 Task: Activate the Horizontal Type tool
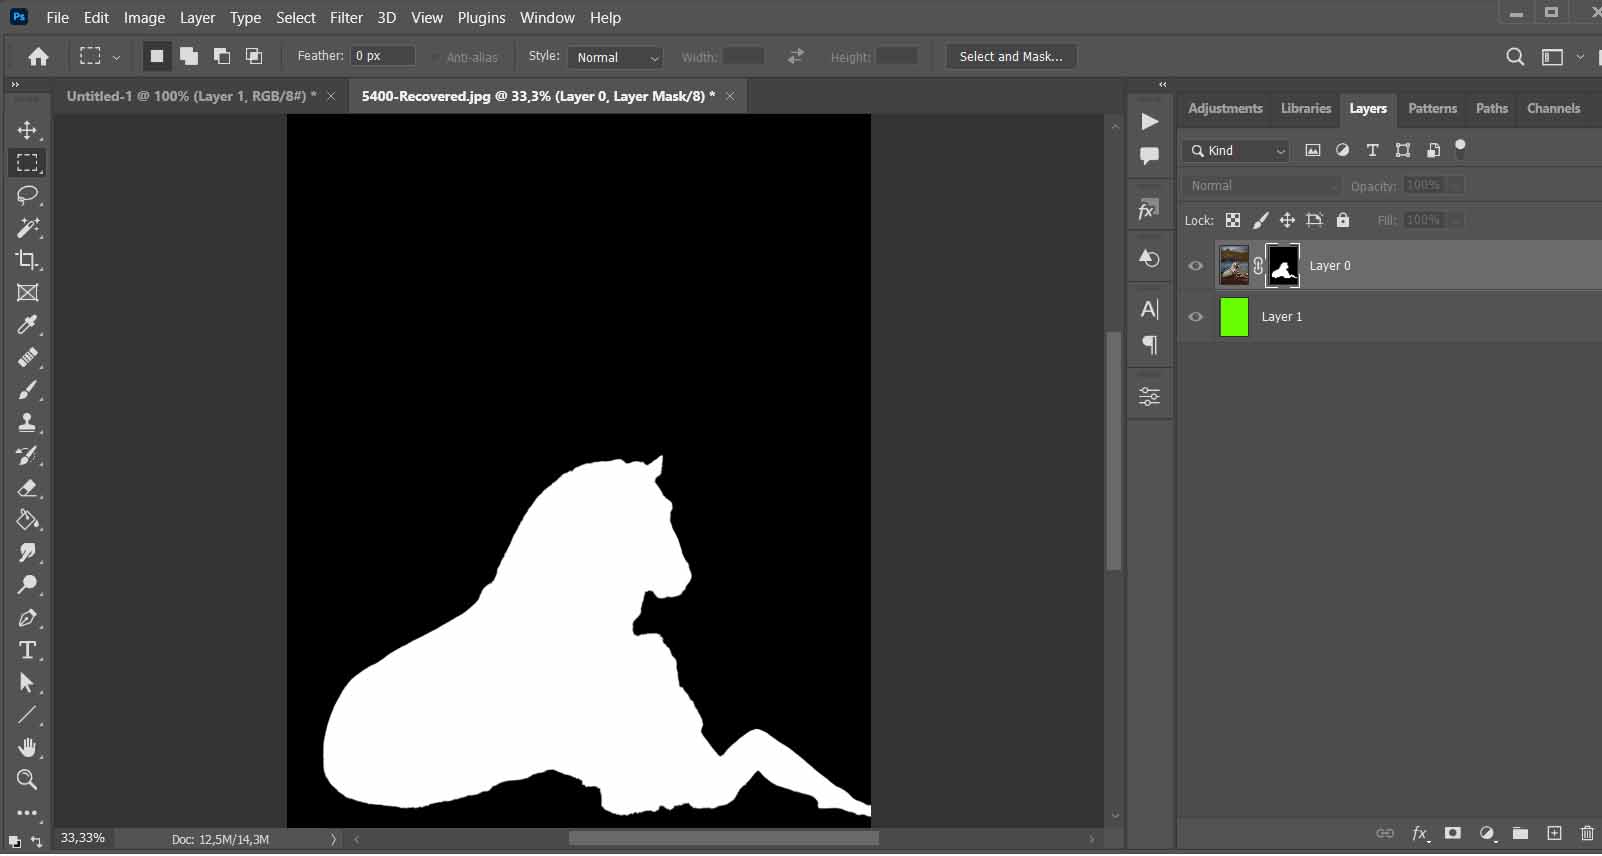(x=27, y=650)
